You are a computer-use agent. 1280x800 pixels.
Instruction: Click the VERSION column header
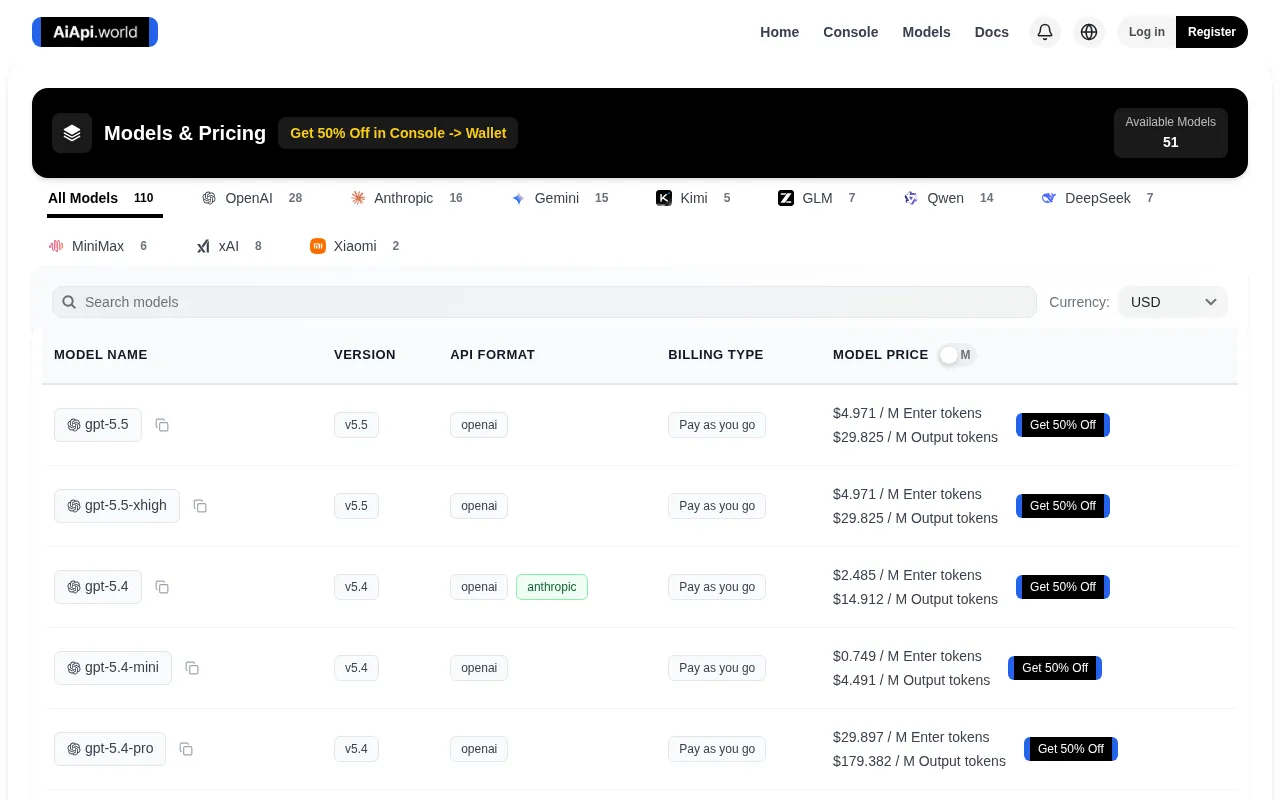coord(365,355)
